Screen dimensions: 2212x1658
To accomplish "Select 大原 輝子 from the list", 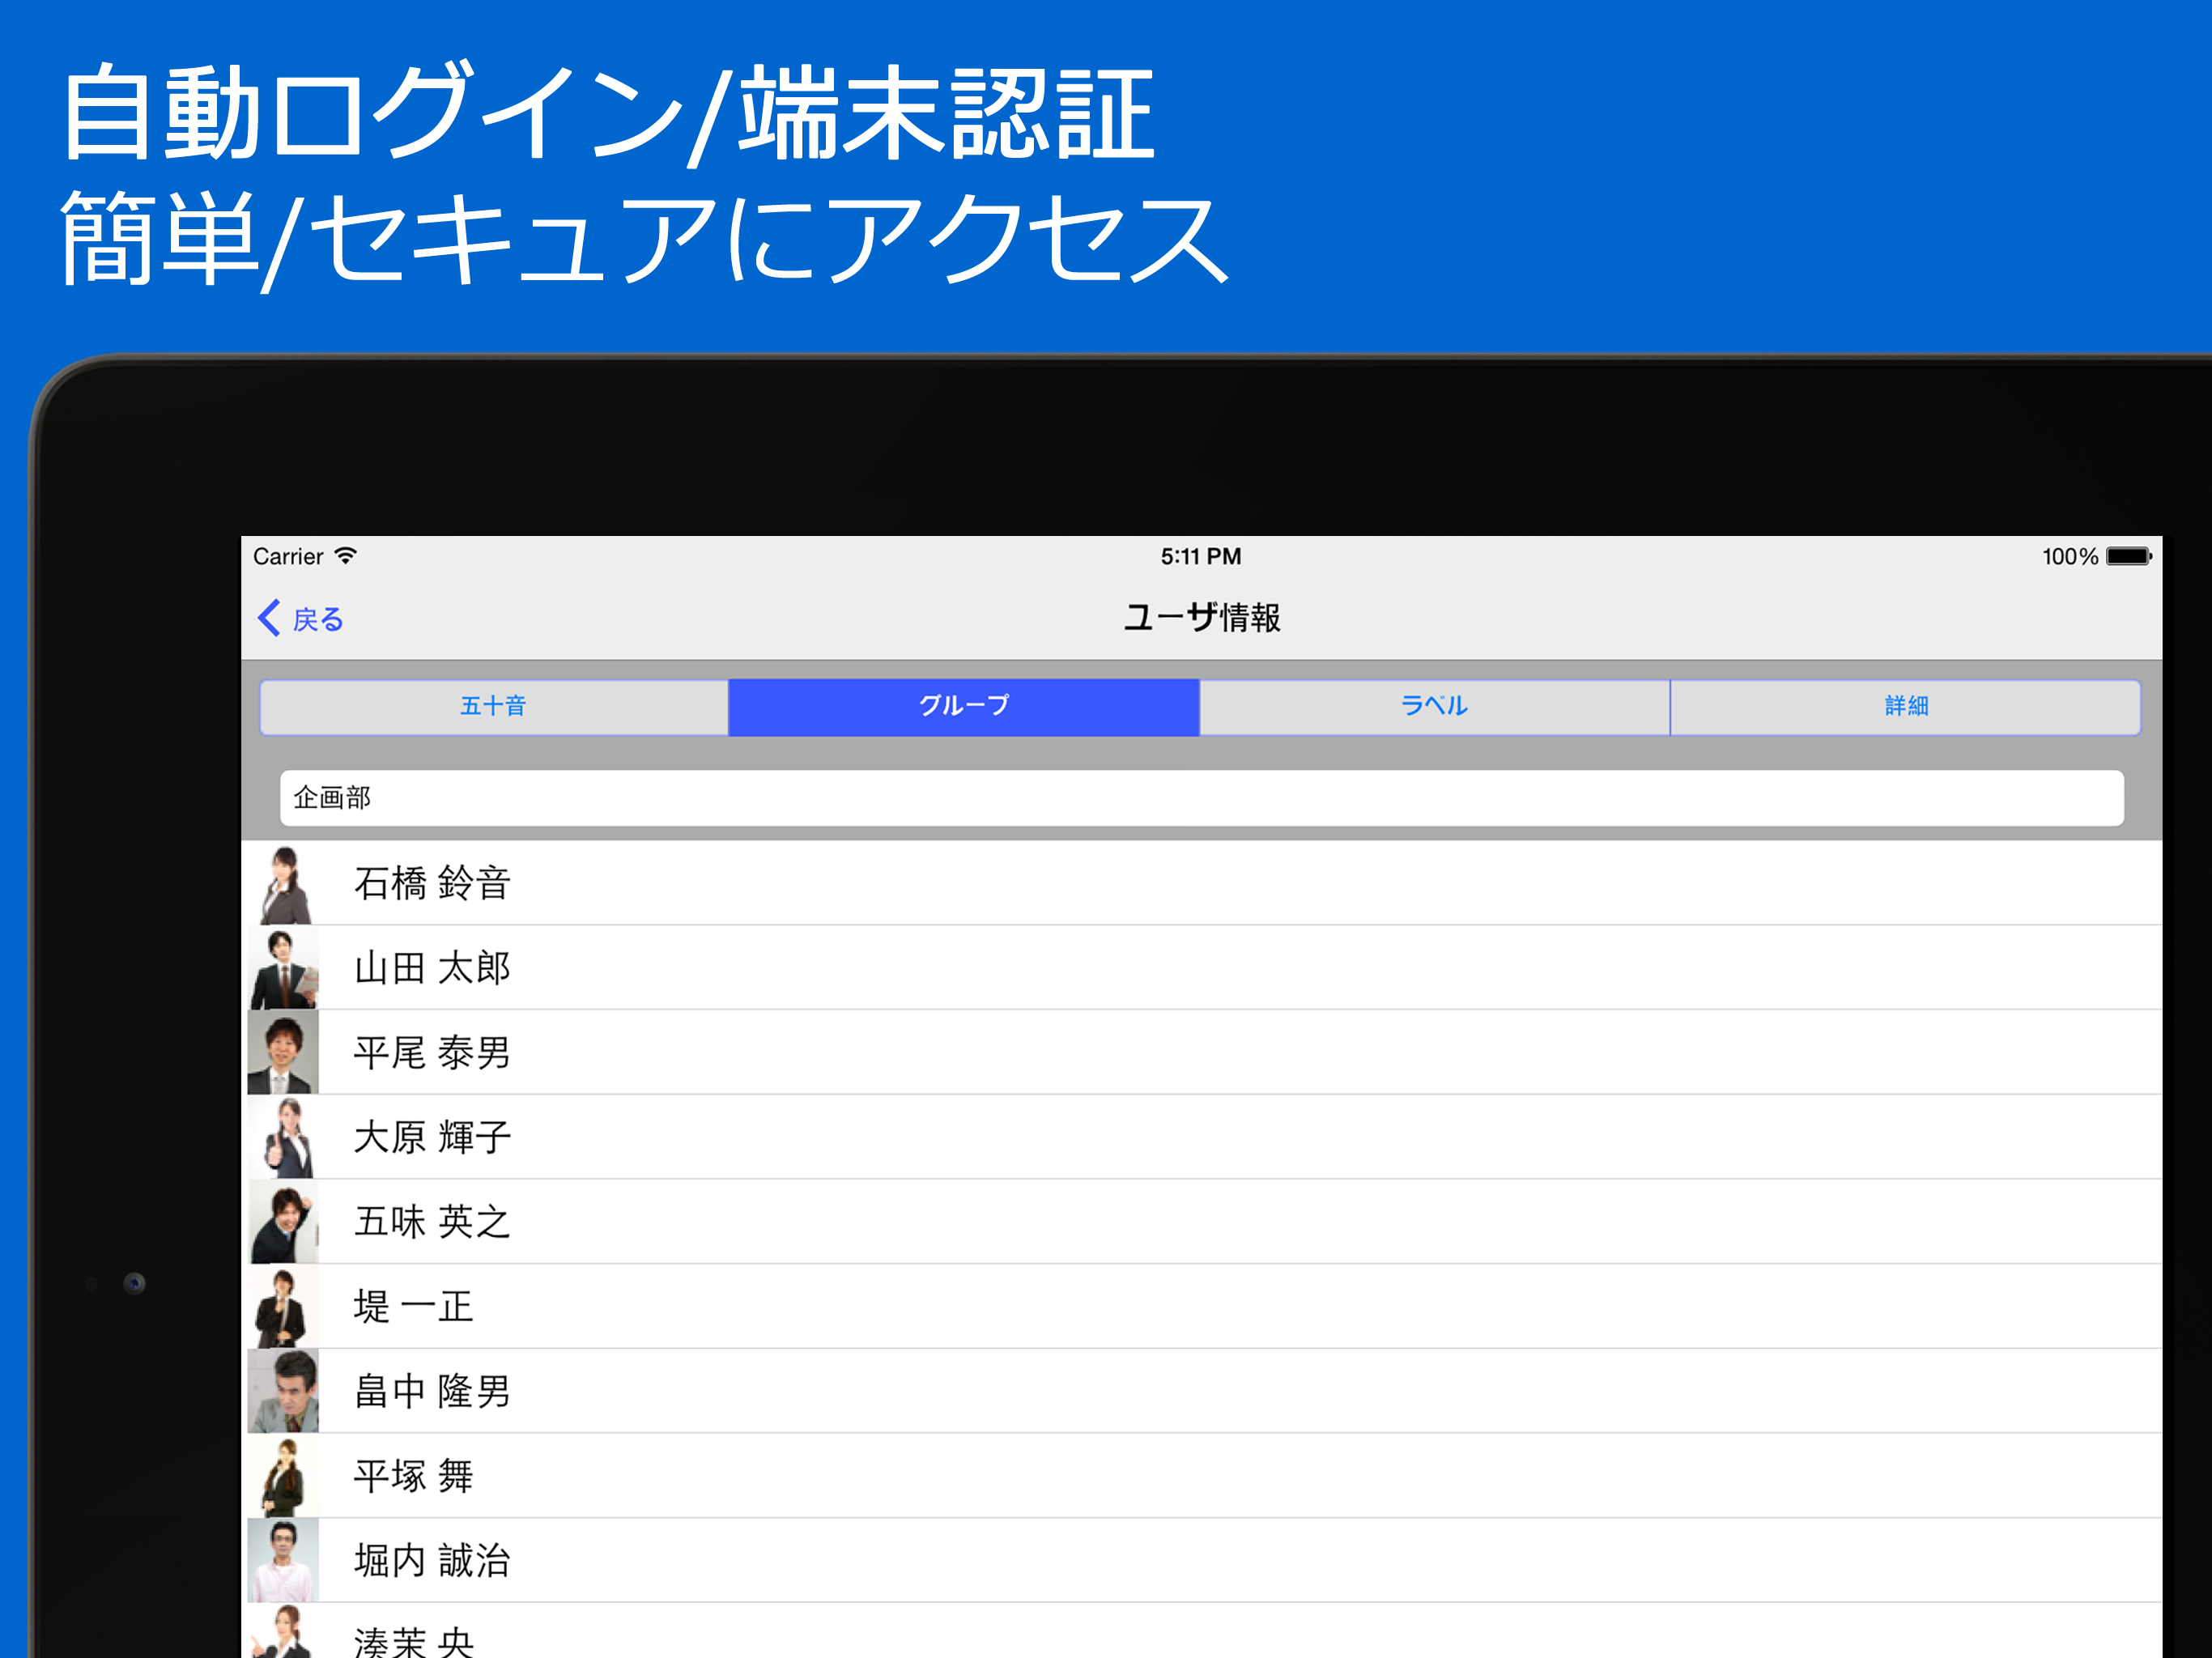I will click(1201, 1137).
